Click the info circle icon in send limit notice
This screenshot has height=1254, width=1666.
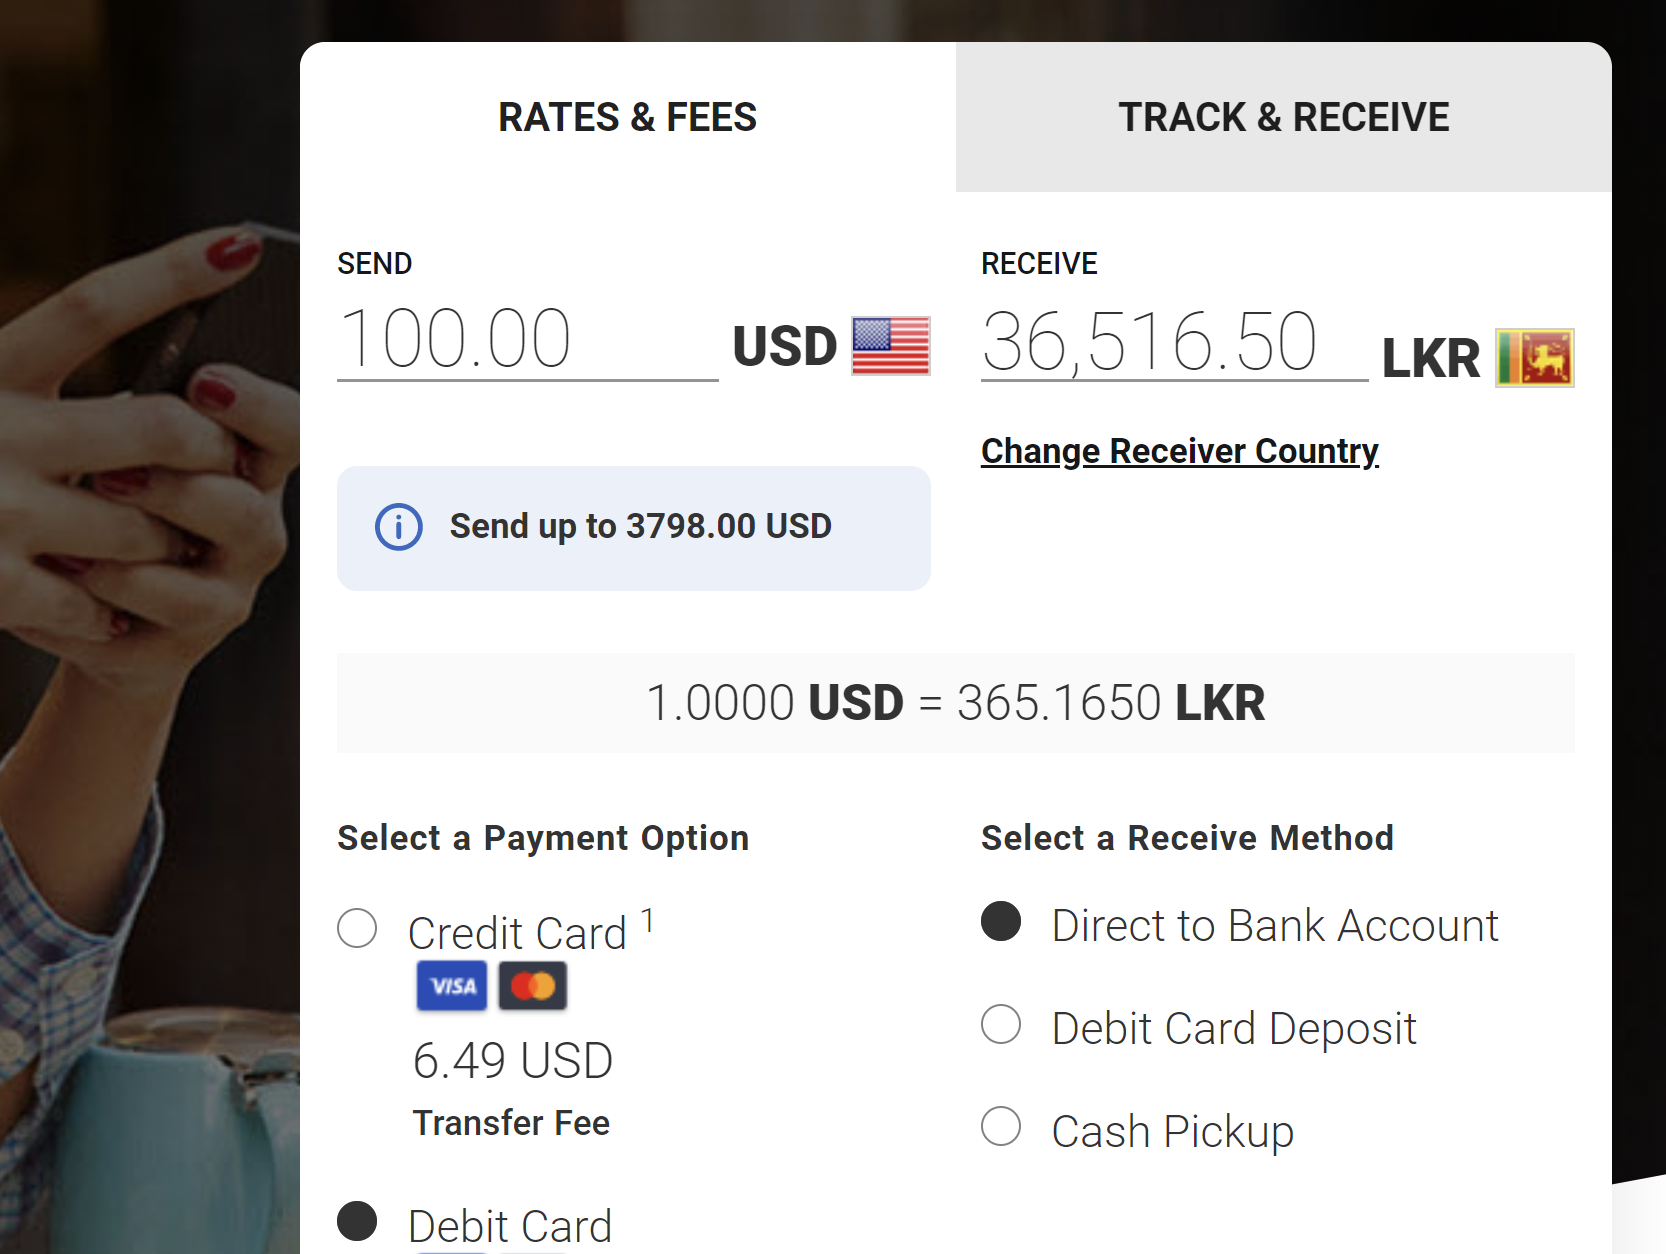[x=398, y=527]
